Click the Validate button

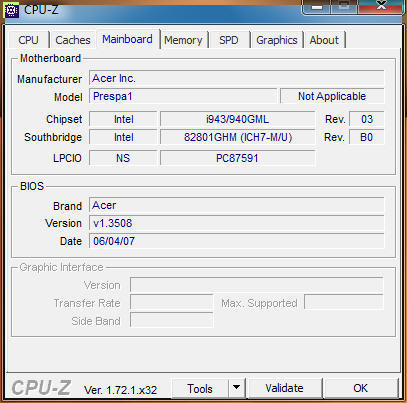pyautogui.click(x=284, y=388)
